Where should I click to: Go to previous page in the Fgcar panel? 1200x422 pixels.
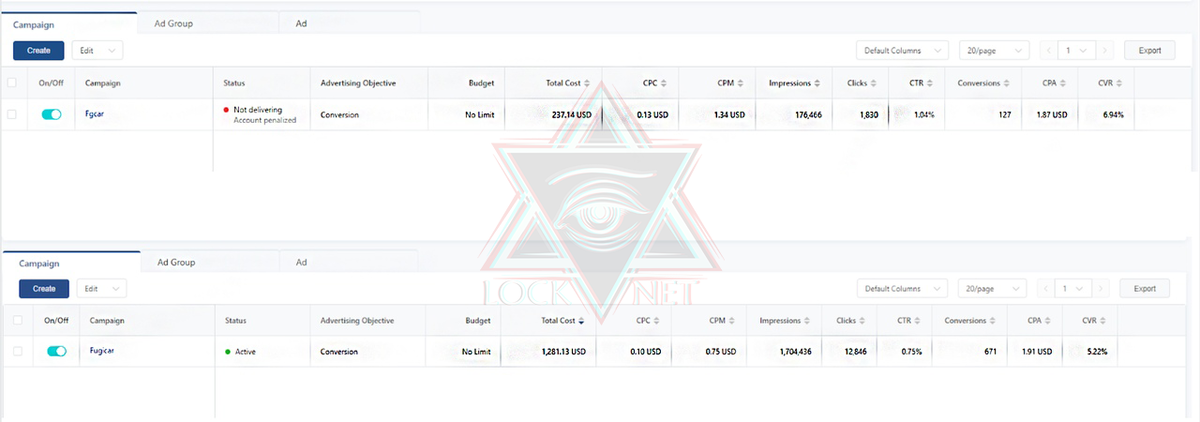click(x=1050, y=50)
